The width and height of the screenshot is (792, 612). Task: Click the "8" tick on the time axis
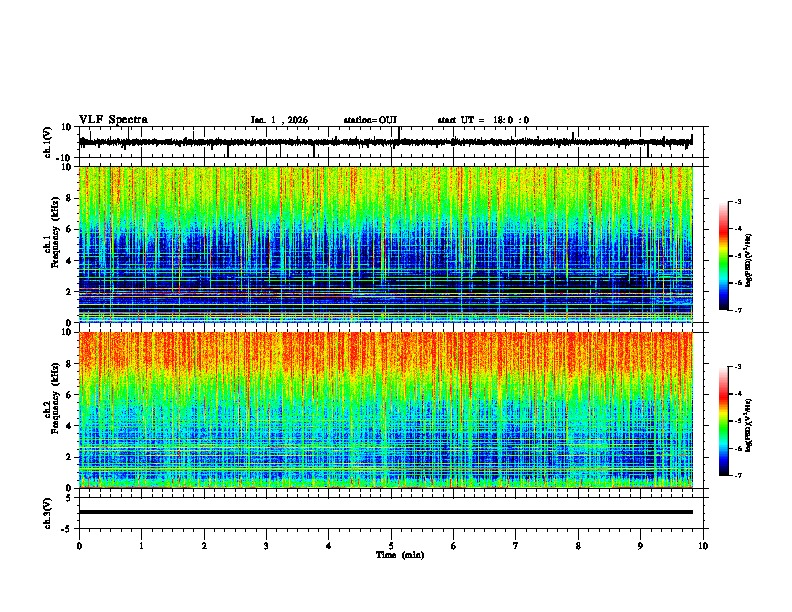[x=578, y=546]
